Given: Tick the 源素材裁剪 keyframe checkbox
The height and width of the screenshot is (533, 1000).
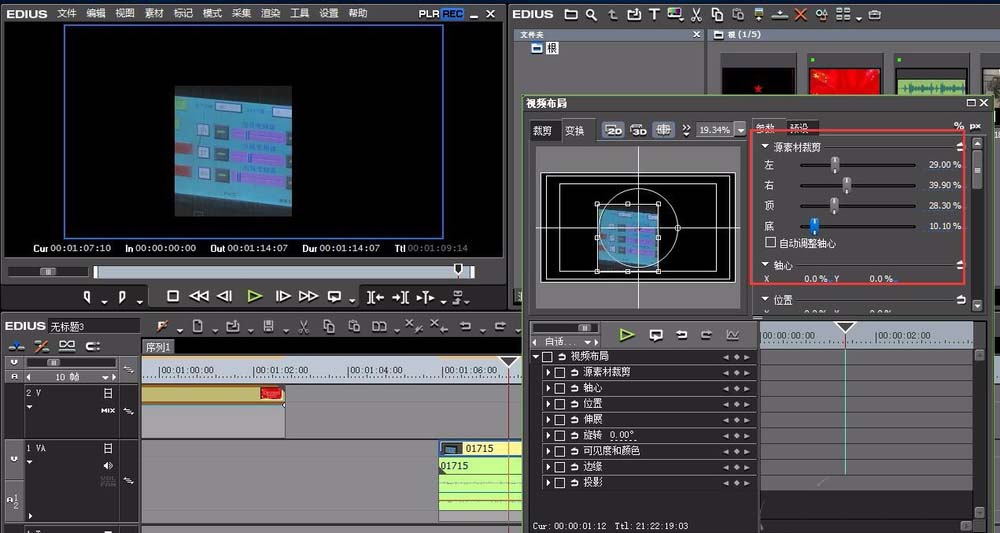Looking at the screenshot, I should pos(560,372).
